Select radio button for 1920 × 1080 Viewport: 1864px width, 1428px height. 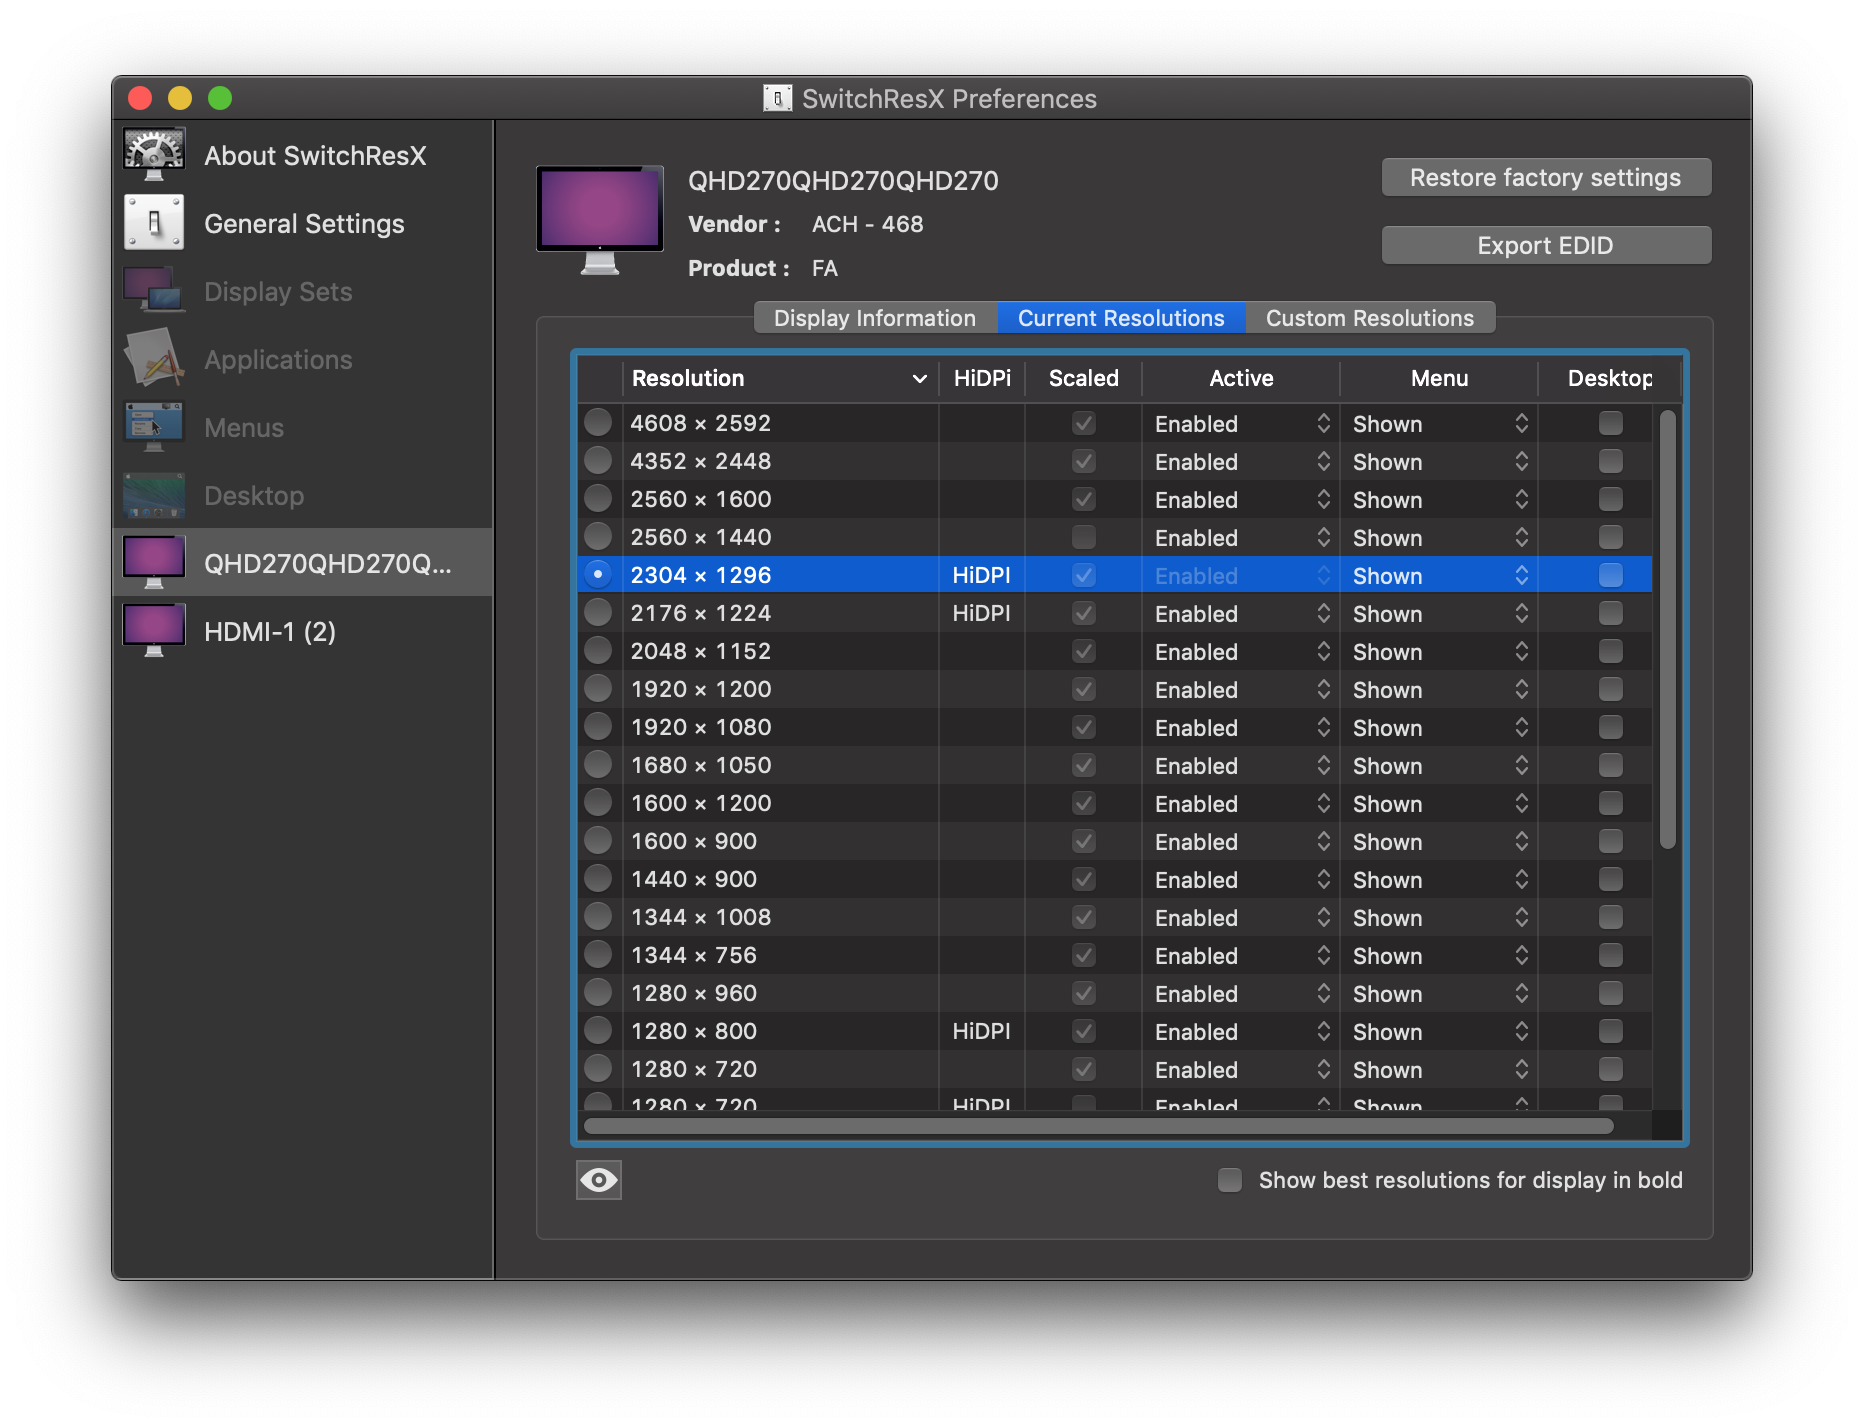pyautogui.click(x=598, y=727)
